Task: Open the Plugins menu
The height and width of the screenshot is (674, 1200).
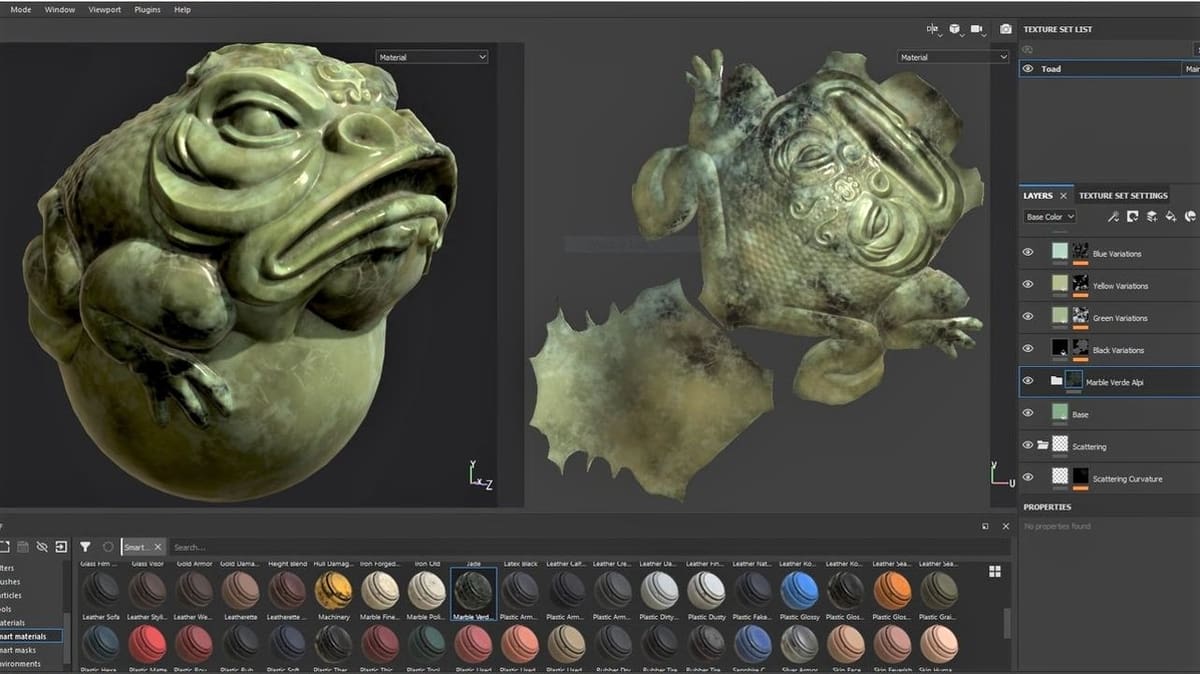Action: (147, 10)
